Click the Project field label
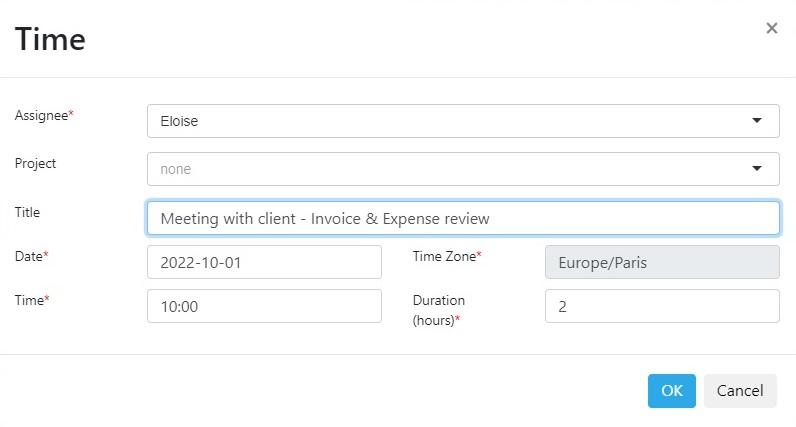The height and width of the screenshot is (427, 796). (35, 163)
